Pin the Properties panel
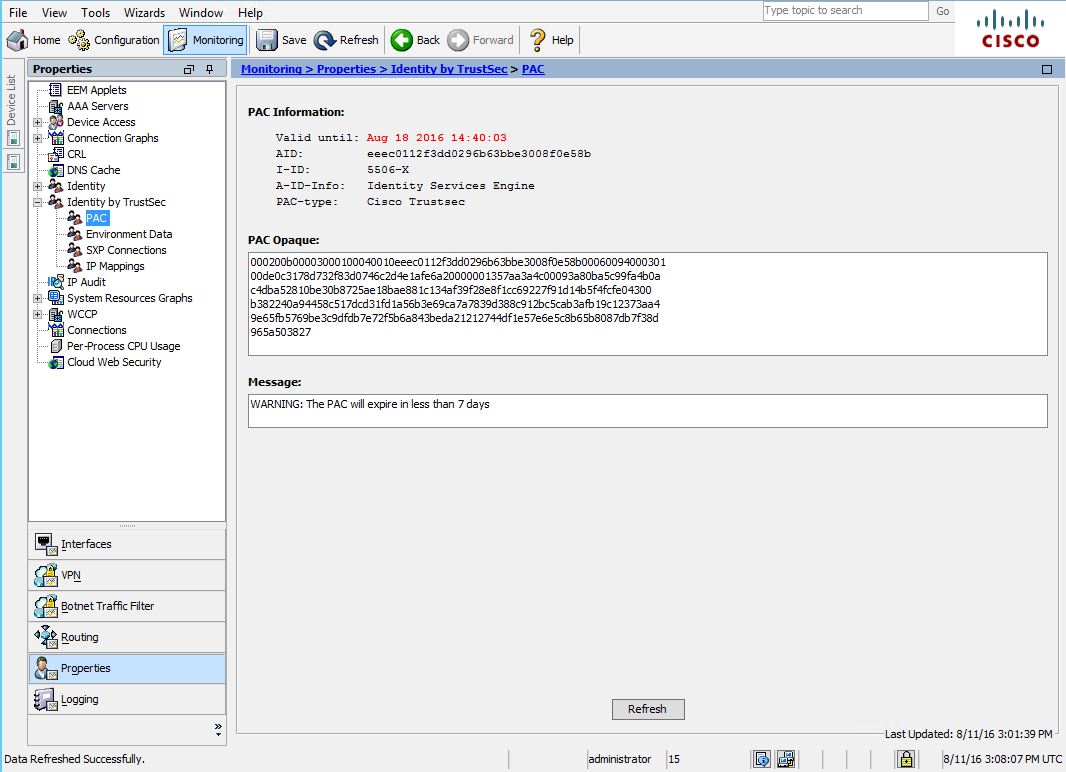This screenshot has width=1066, height=772. (x=209, y=69)
